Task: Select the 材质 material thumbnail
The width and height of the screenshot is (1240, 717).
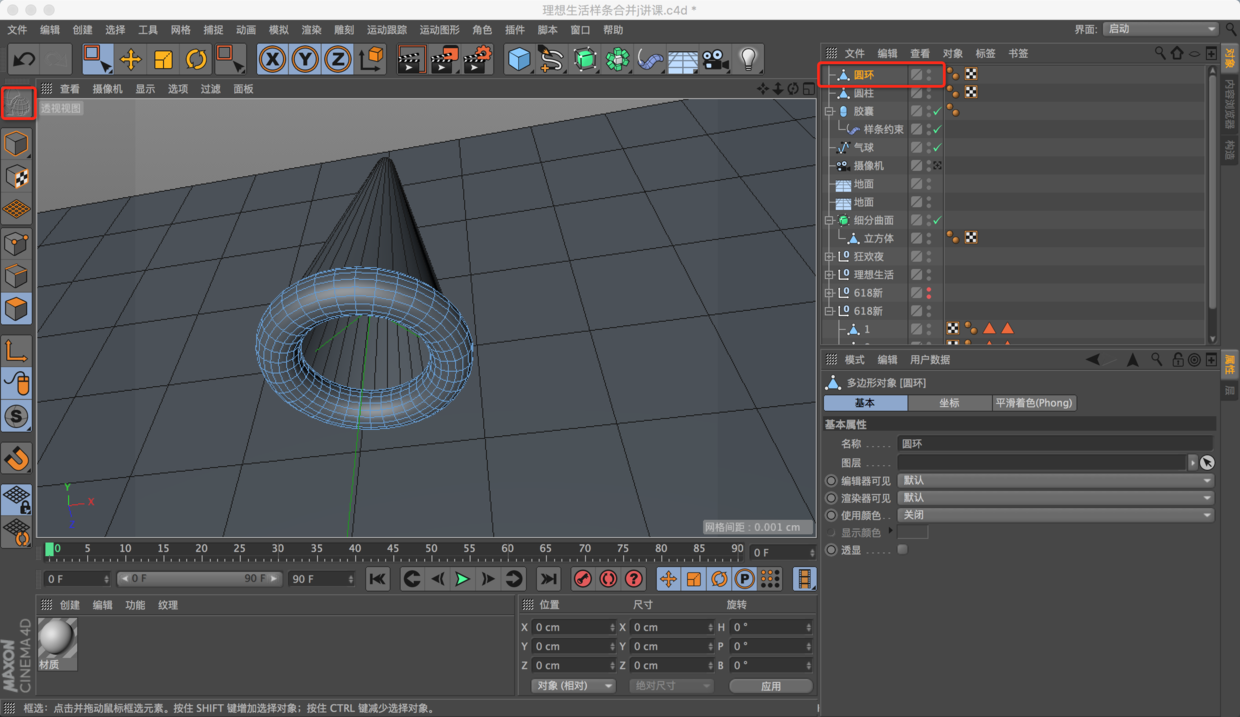Action: click(x=57, y=643)
